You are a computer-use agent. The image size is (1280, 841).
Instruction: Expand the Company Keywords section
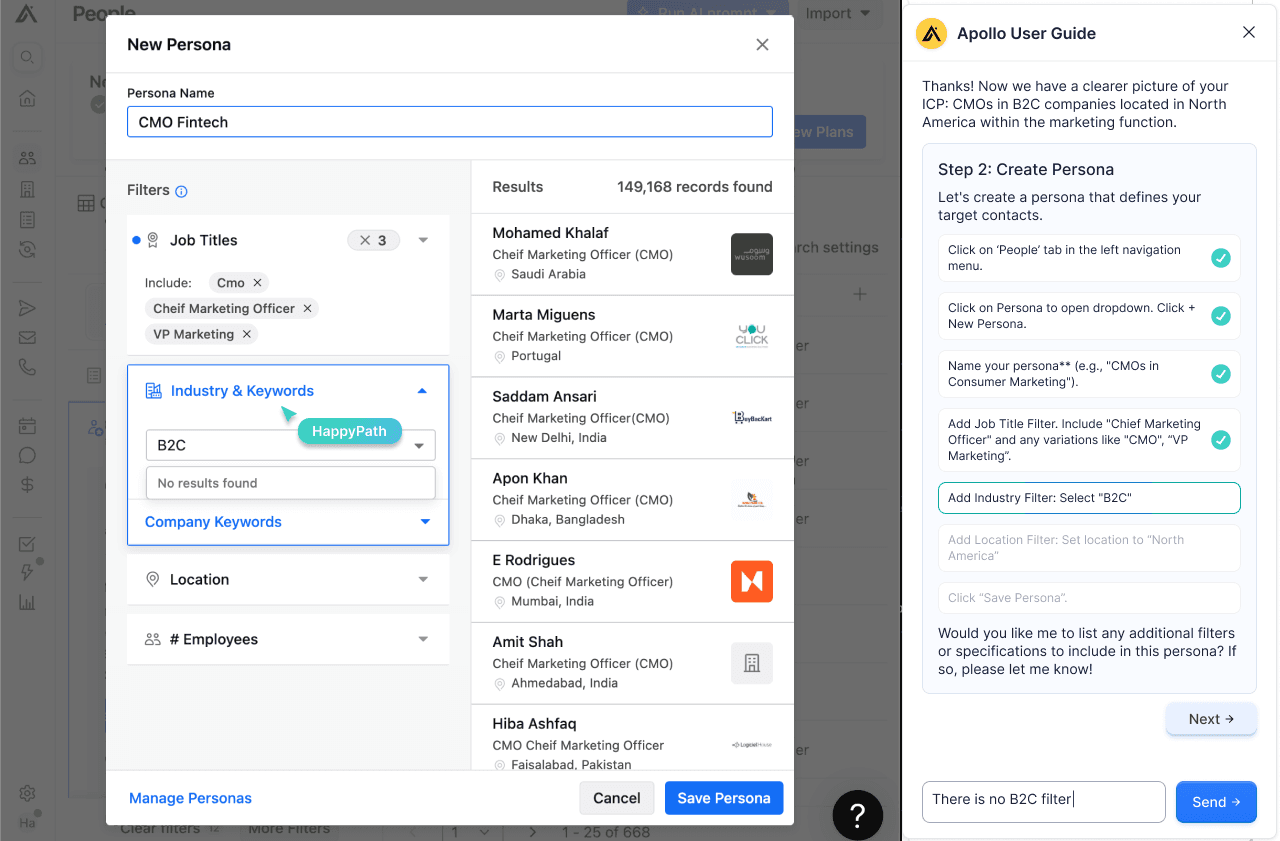[425, 522]
